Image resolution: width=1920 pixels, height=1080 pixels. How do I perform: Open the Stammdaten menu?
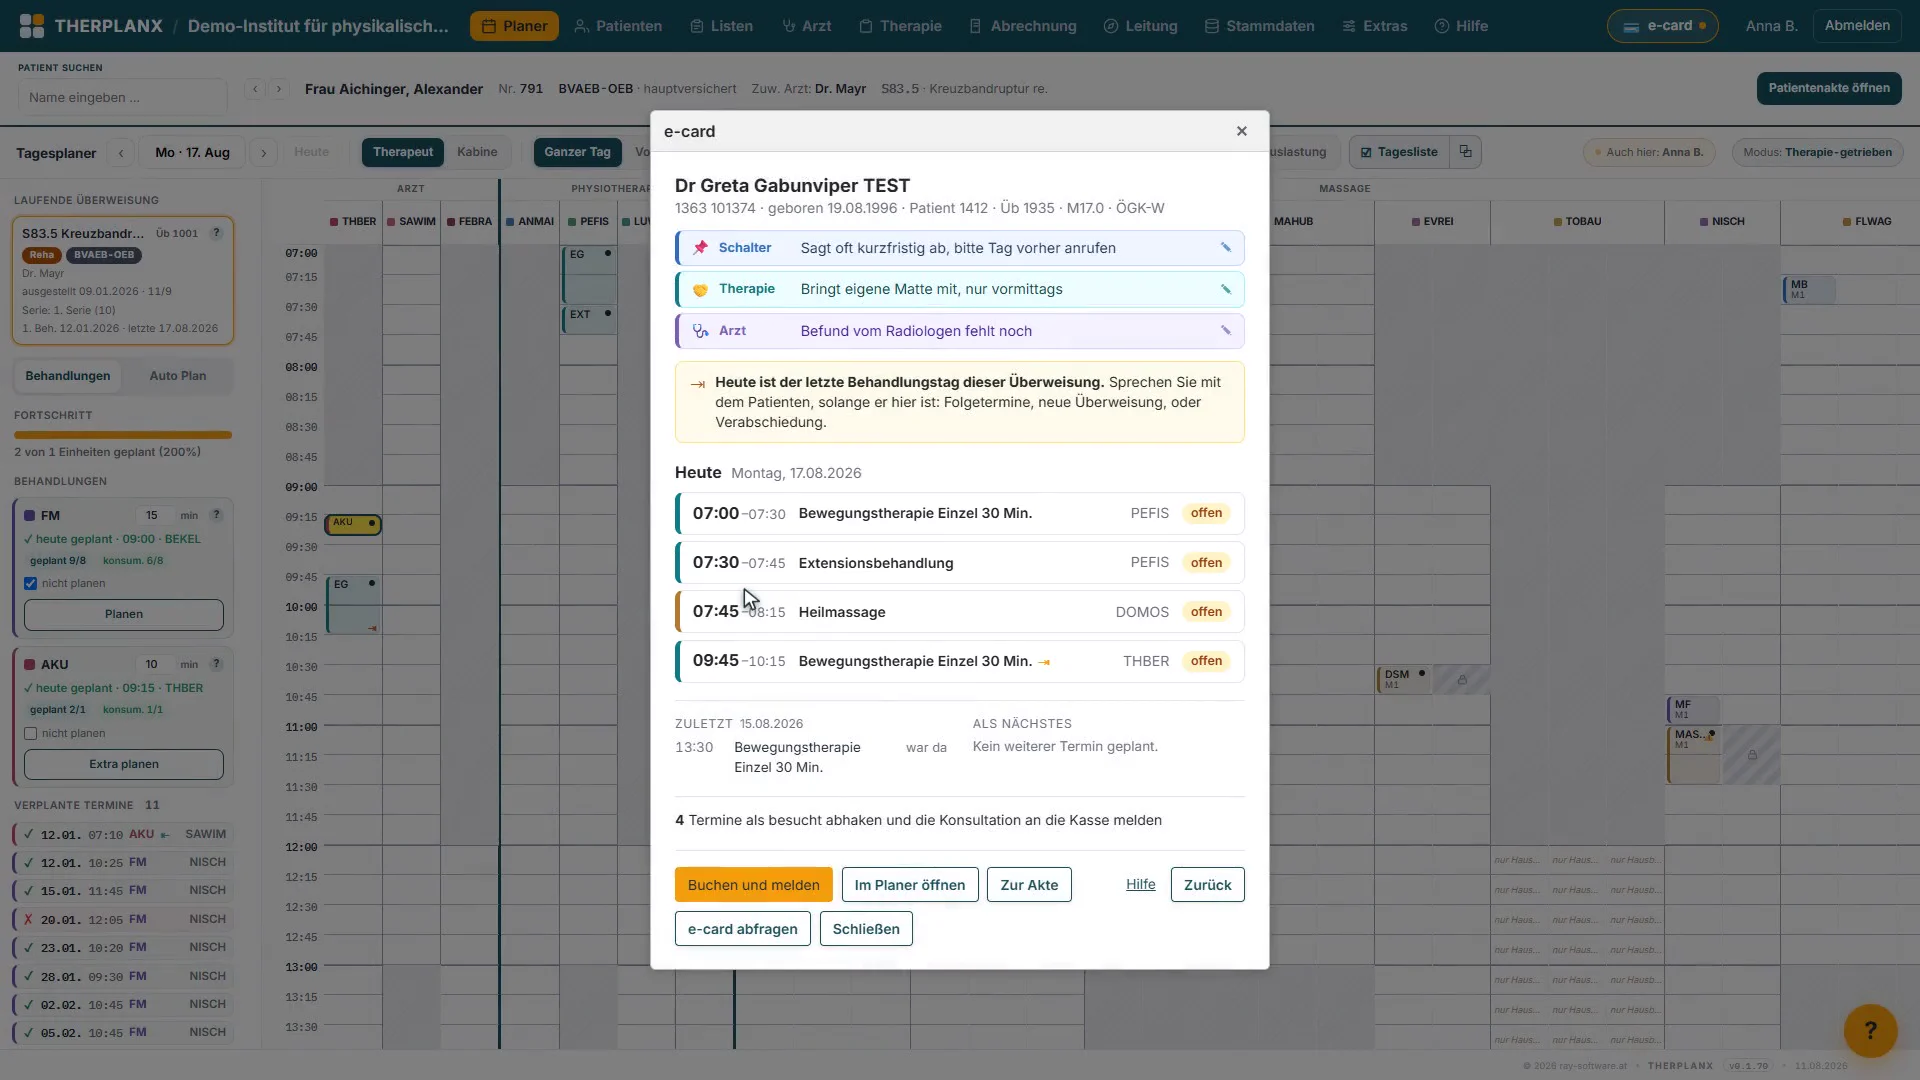pos(1259,26)
